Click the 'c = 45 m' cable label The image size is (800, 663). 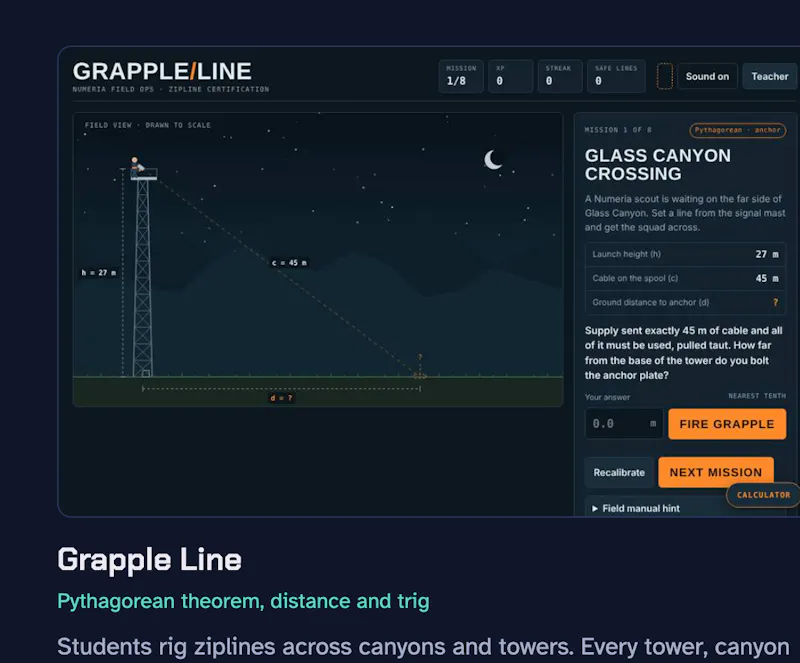pyautogui.click(x=289, y=263)
